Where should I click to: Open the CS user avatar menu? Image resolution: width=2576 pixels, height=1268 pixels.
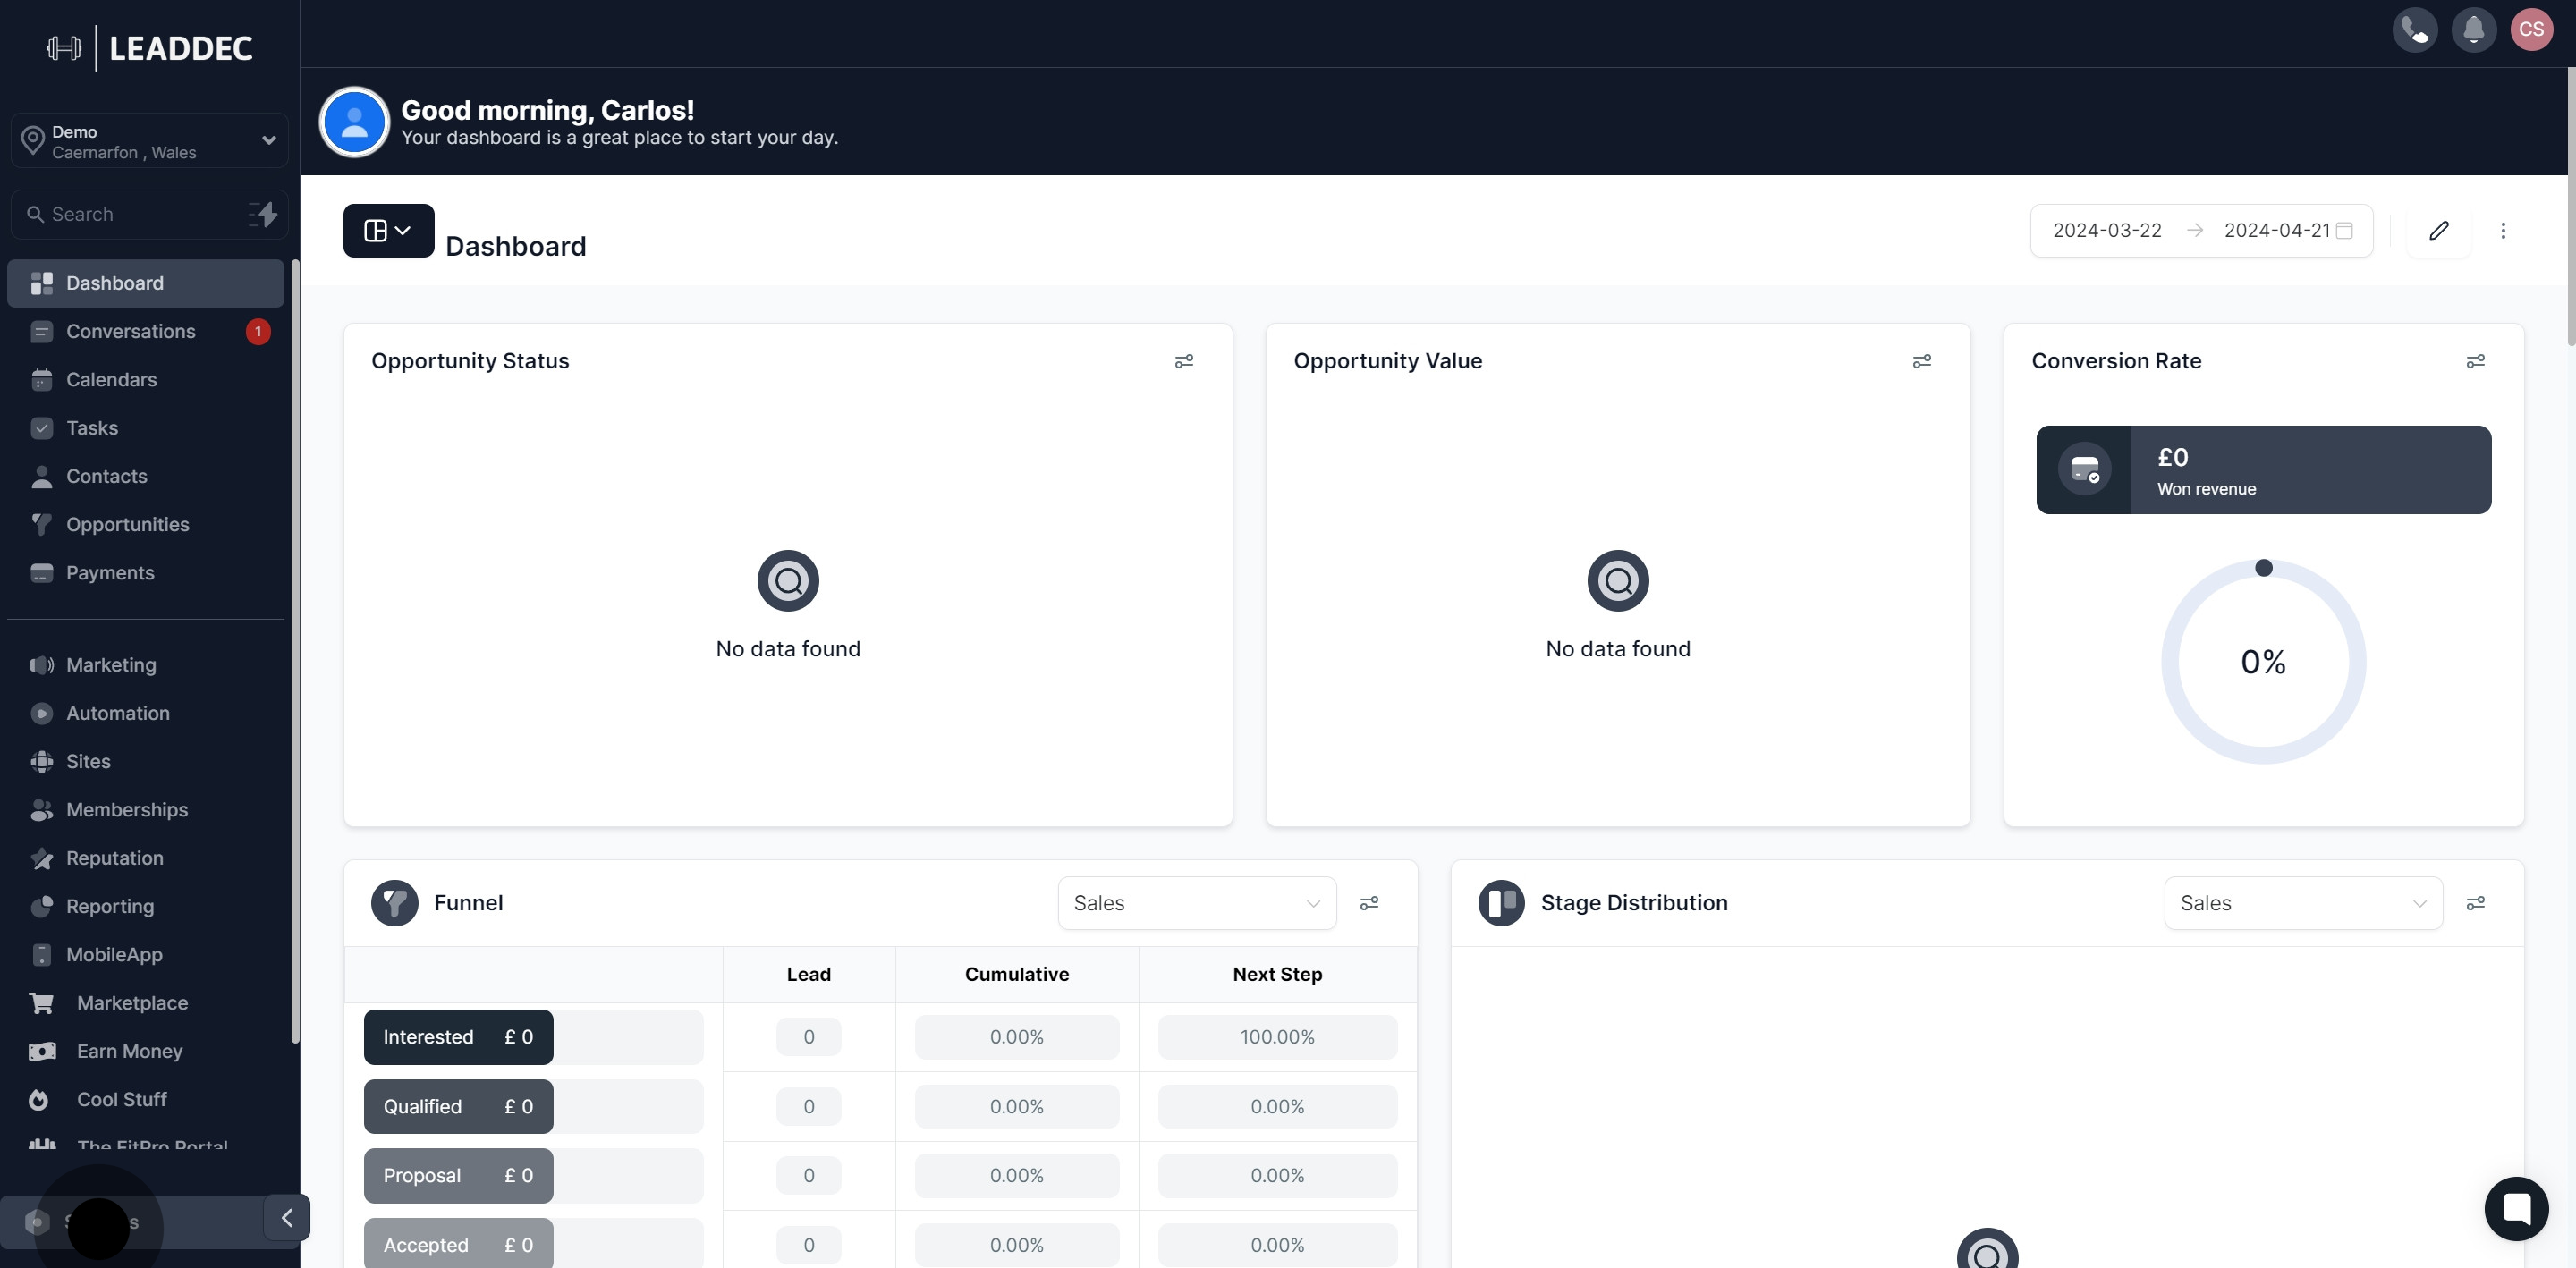tap(2532, 29)
